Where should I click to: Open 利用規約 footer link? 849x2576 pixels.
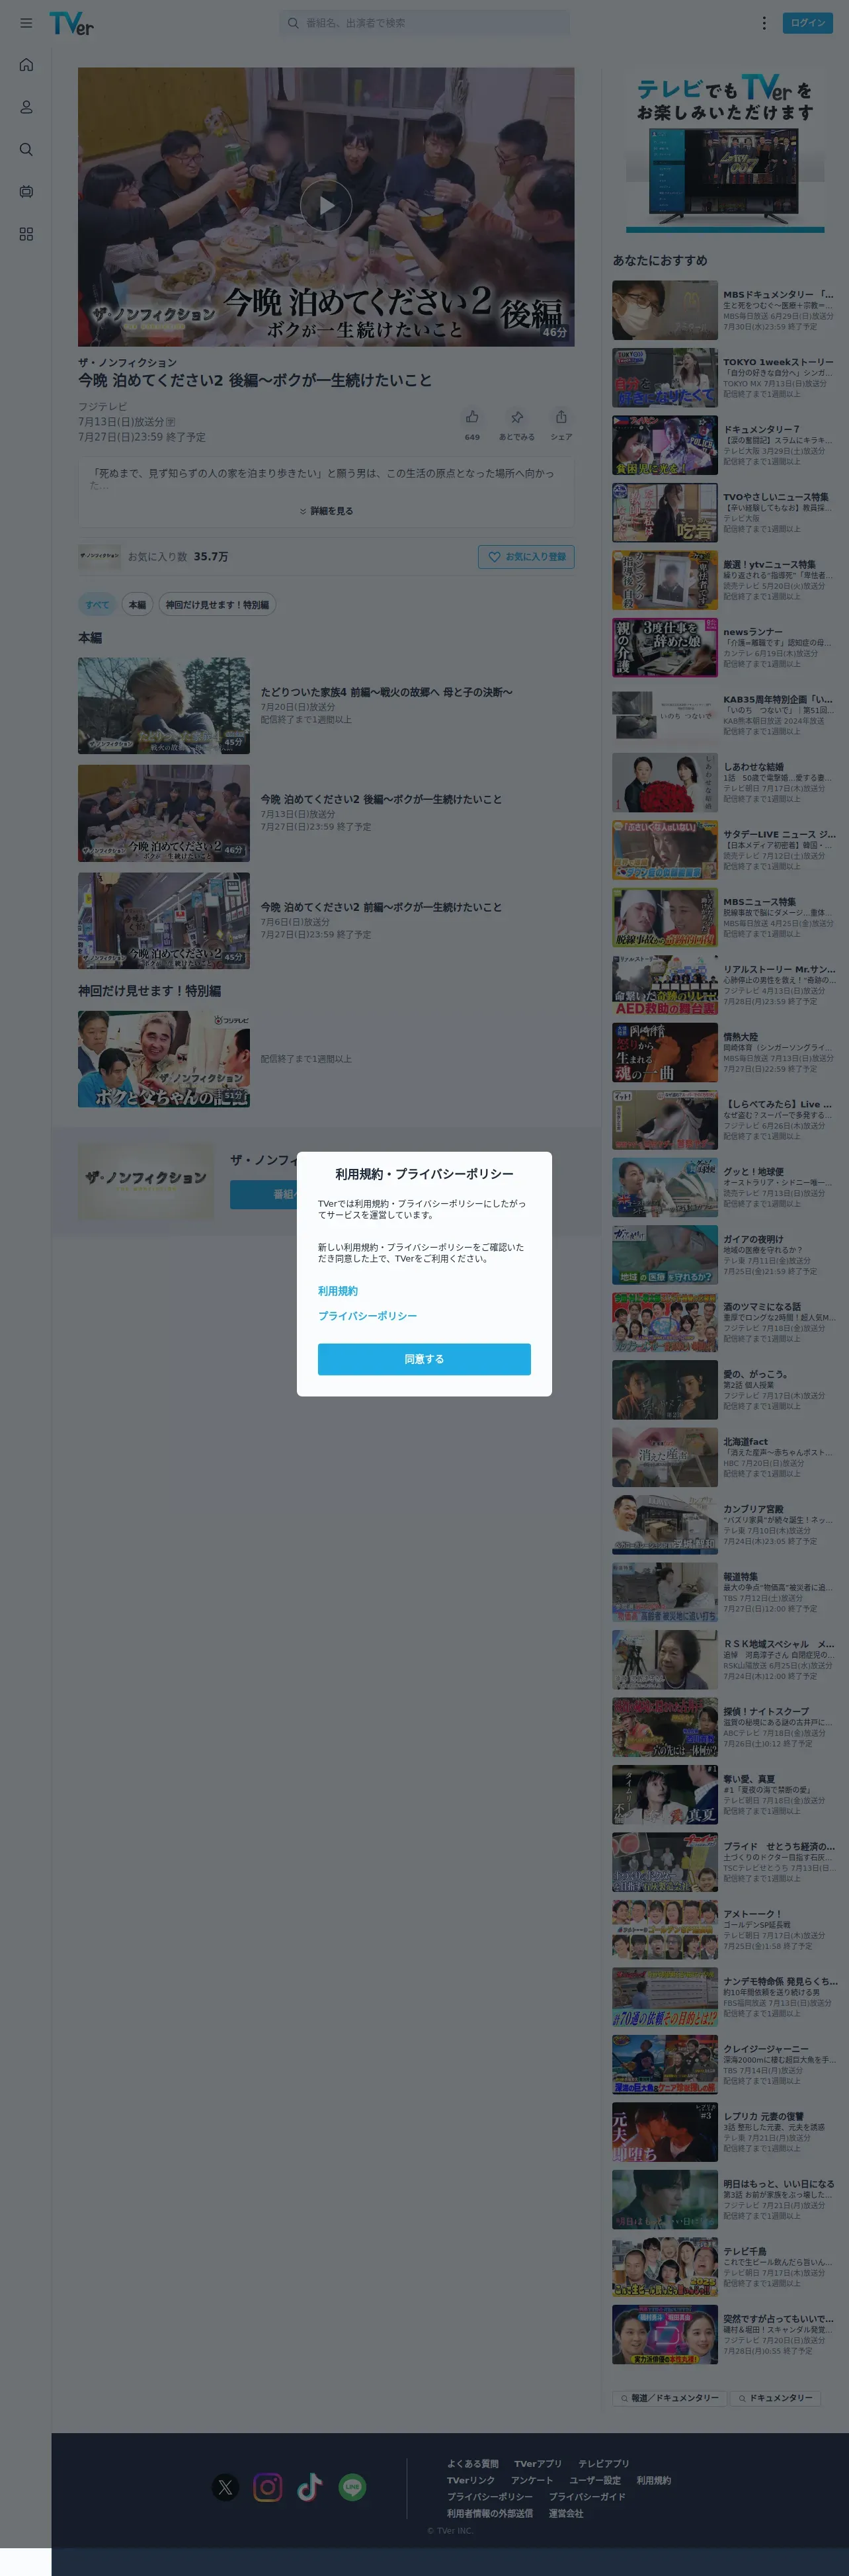point(654,2480)
